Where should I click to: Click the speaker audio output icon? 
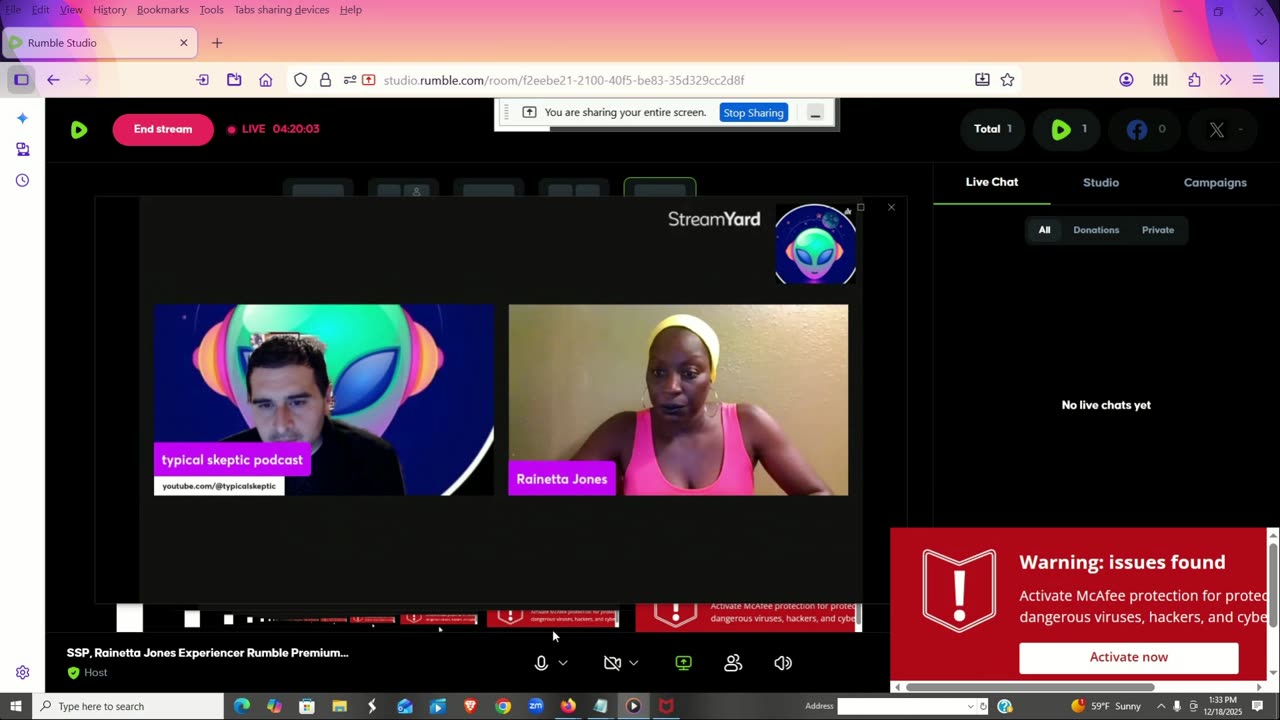click(x=783, y=663)
